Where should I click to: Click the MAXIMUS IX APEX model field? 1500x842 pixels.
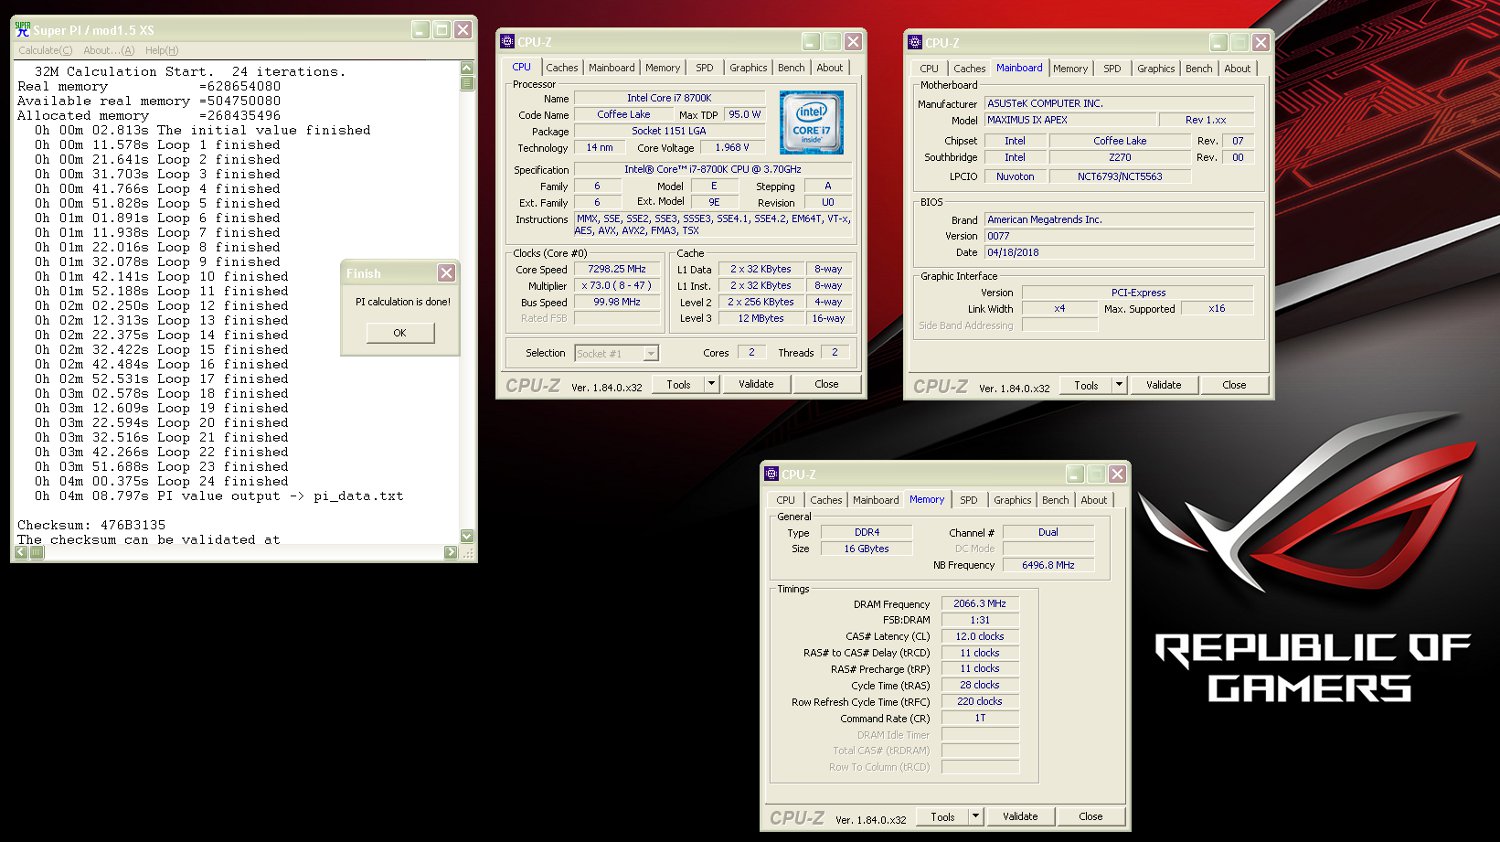tap(1070, 120)
